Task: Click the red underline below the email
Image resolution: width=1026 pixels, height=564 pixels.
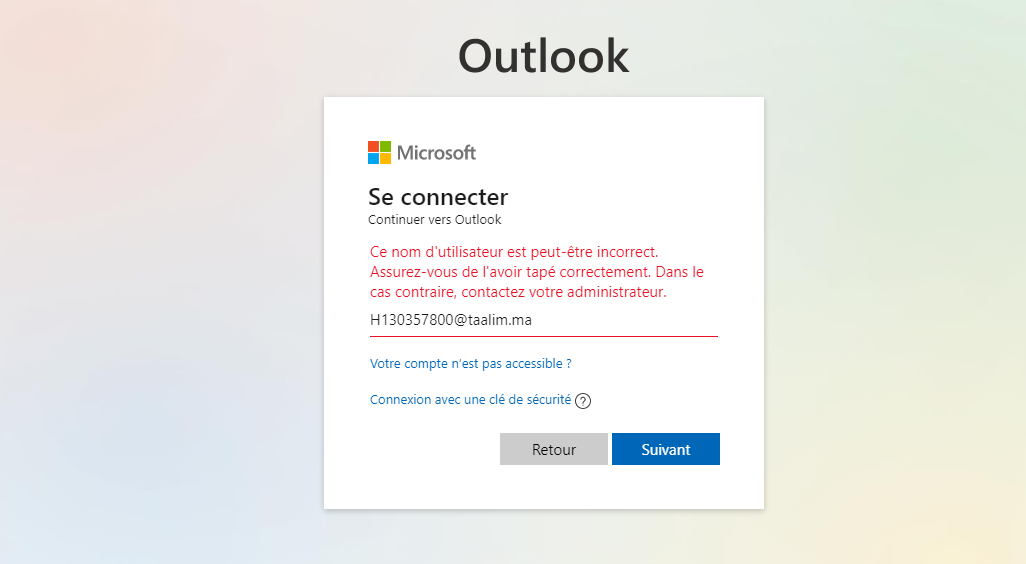Action: pyautogui.click(x=543, y=336)
